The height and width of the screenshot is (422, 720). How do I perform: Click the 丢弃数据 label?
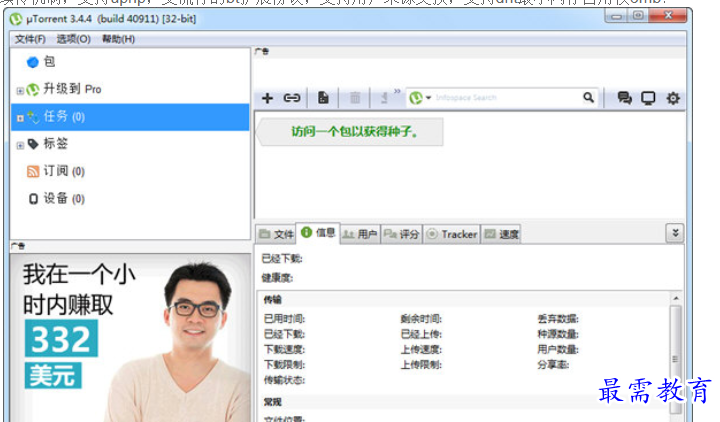pyautogui.click(x=558, y=319)
